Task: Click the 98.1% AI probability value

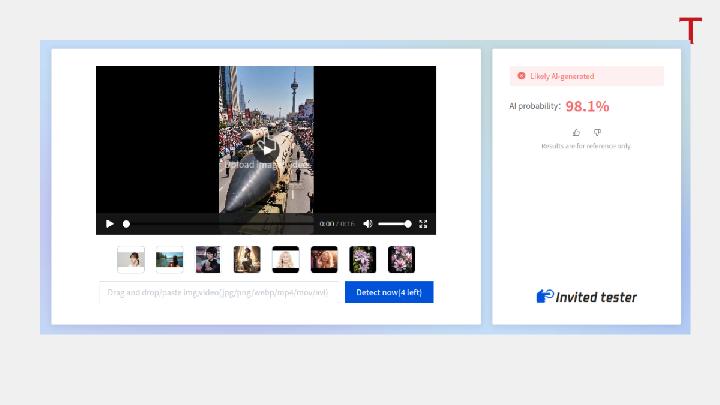Action: [x=587, y=107]
